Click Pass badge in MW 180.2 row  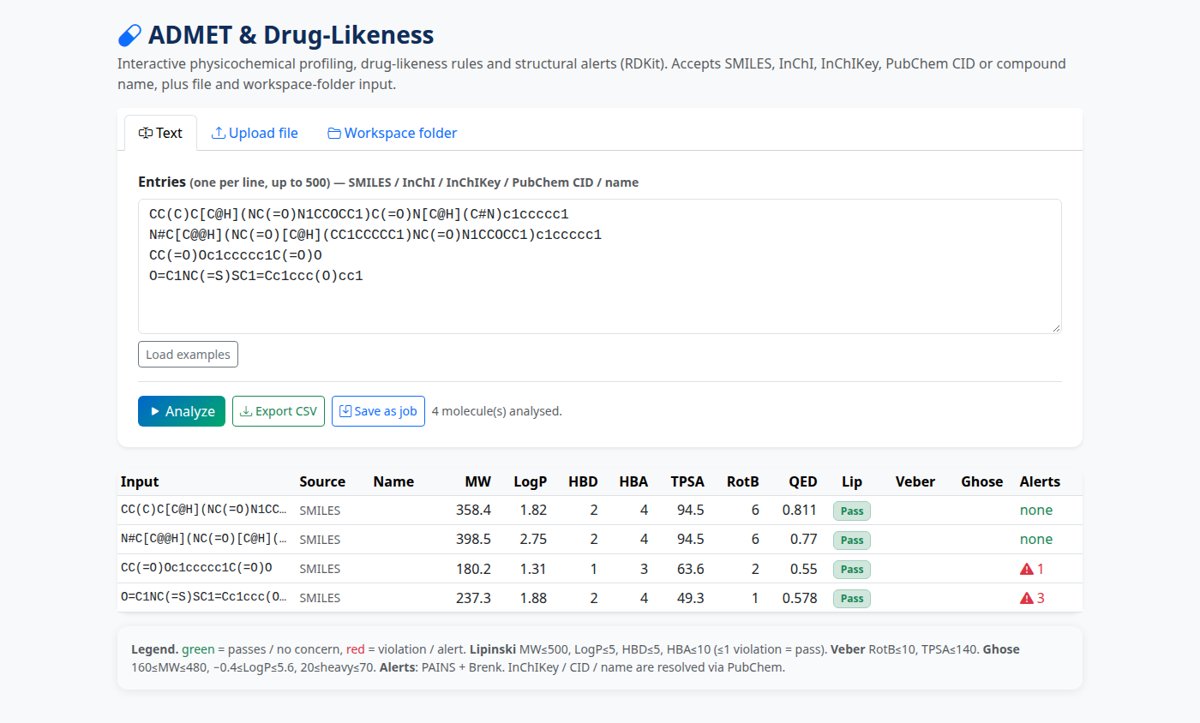pos(852,569)
